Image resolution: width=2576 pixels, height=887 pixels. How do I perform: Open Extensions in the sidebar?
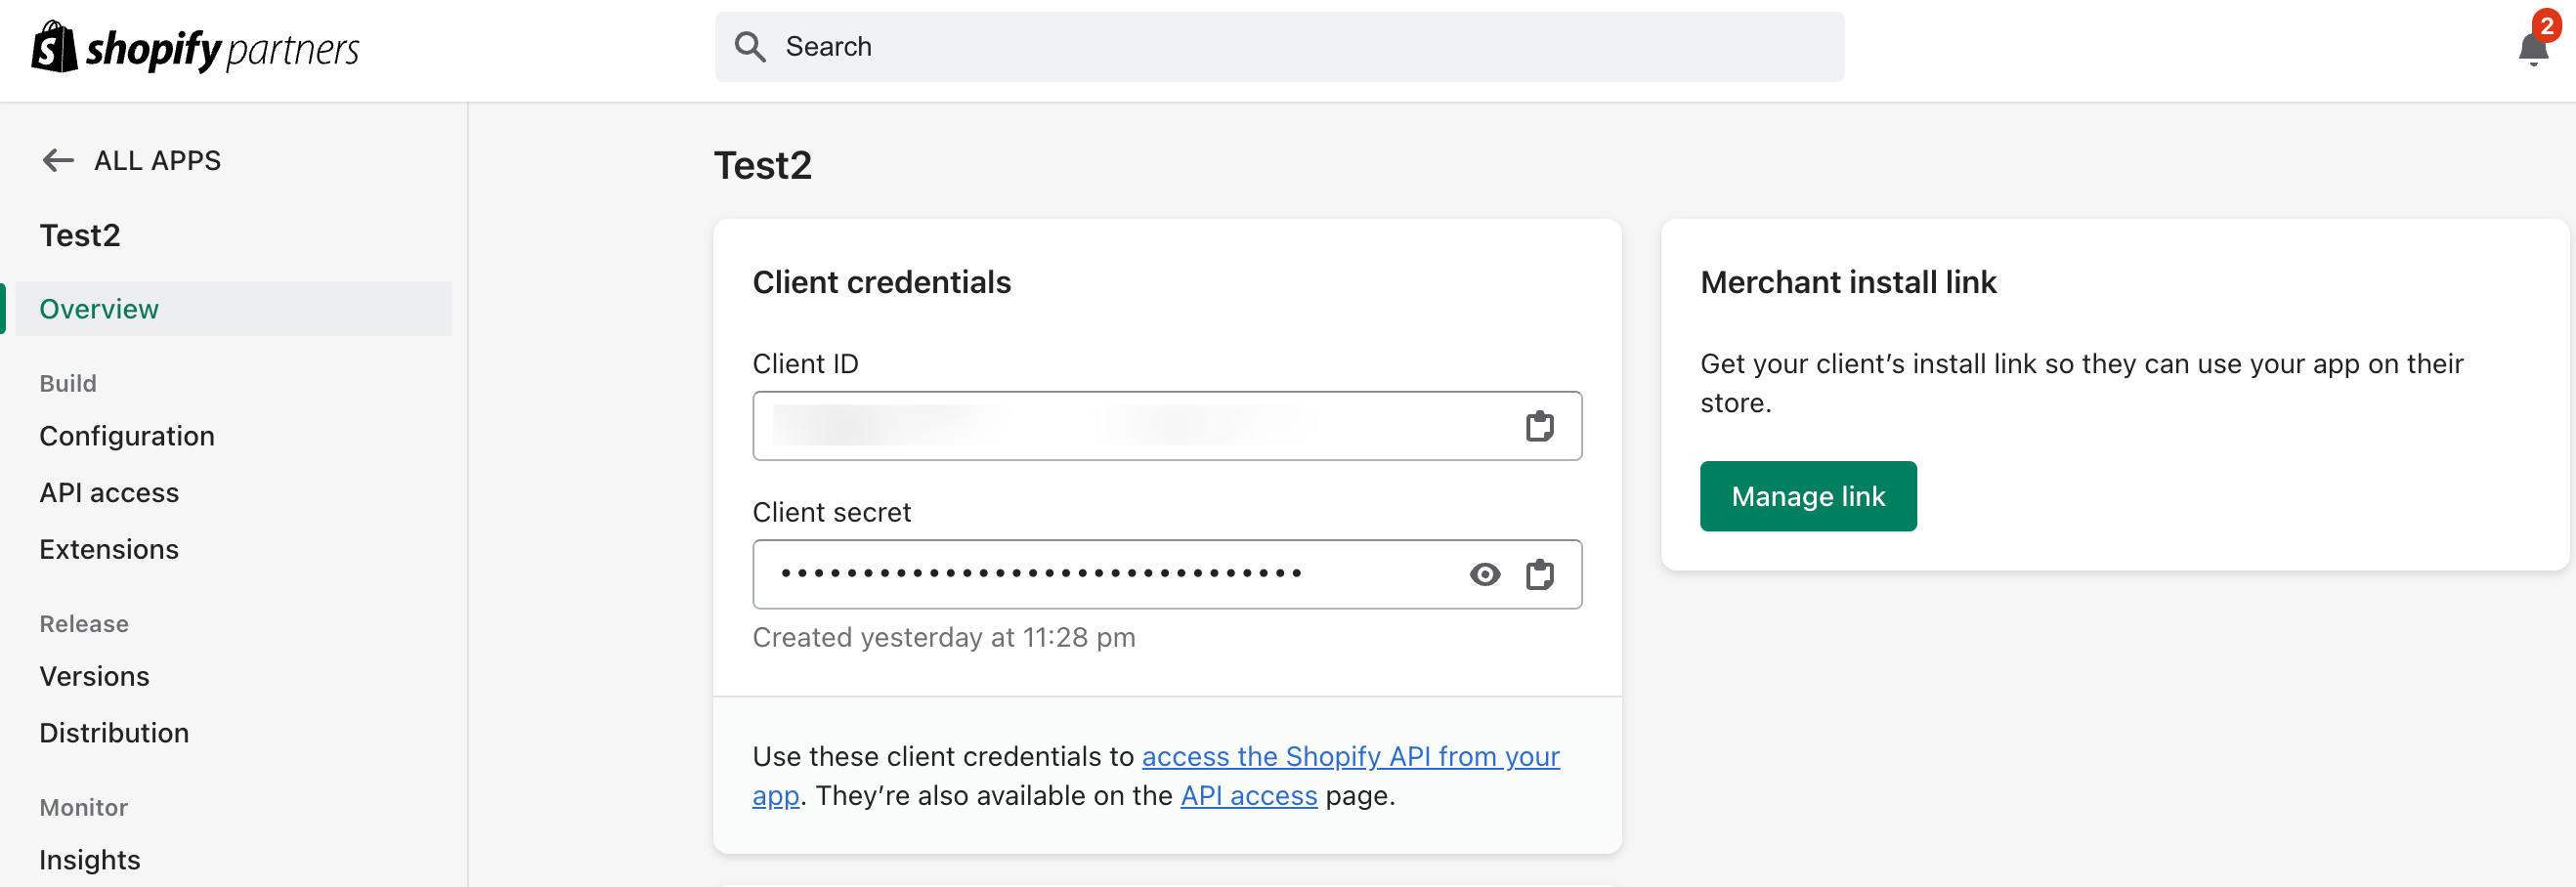coord(109,549)
